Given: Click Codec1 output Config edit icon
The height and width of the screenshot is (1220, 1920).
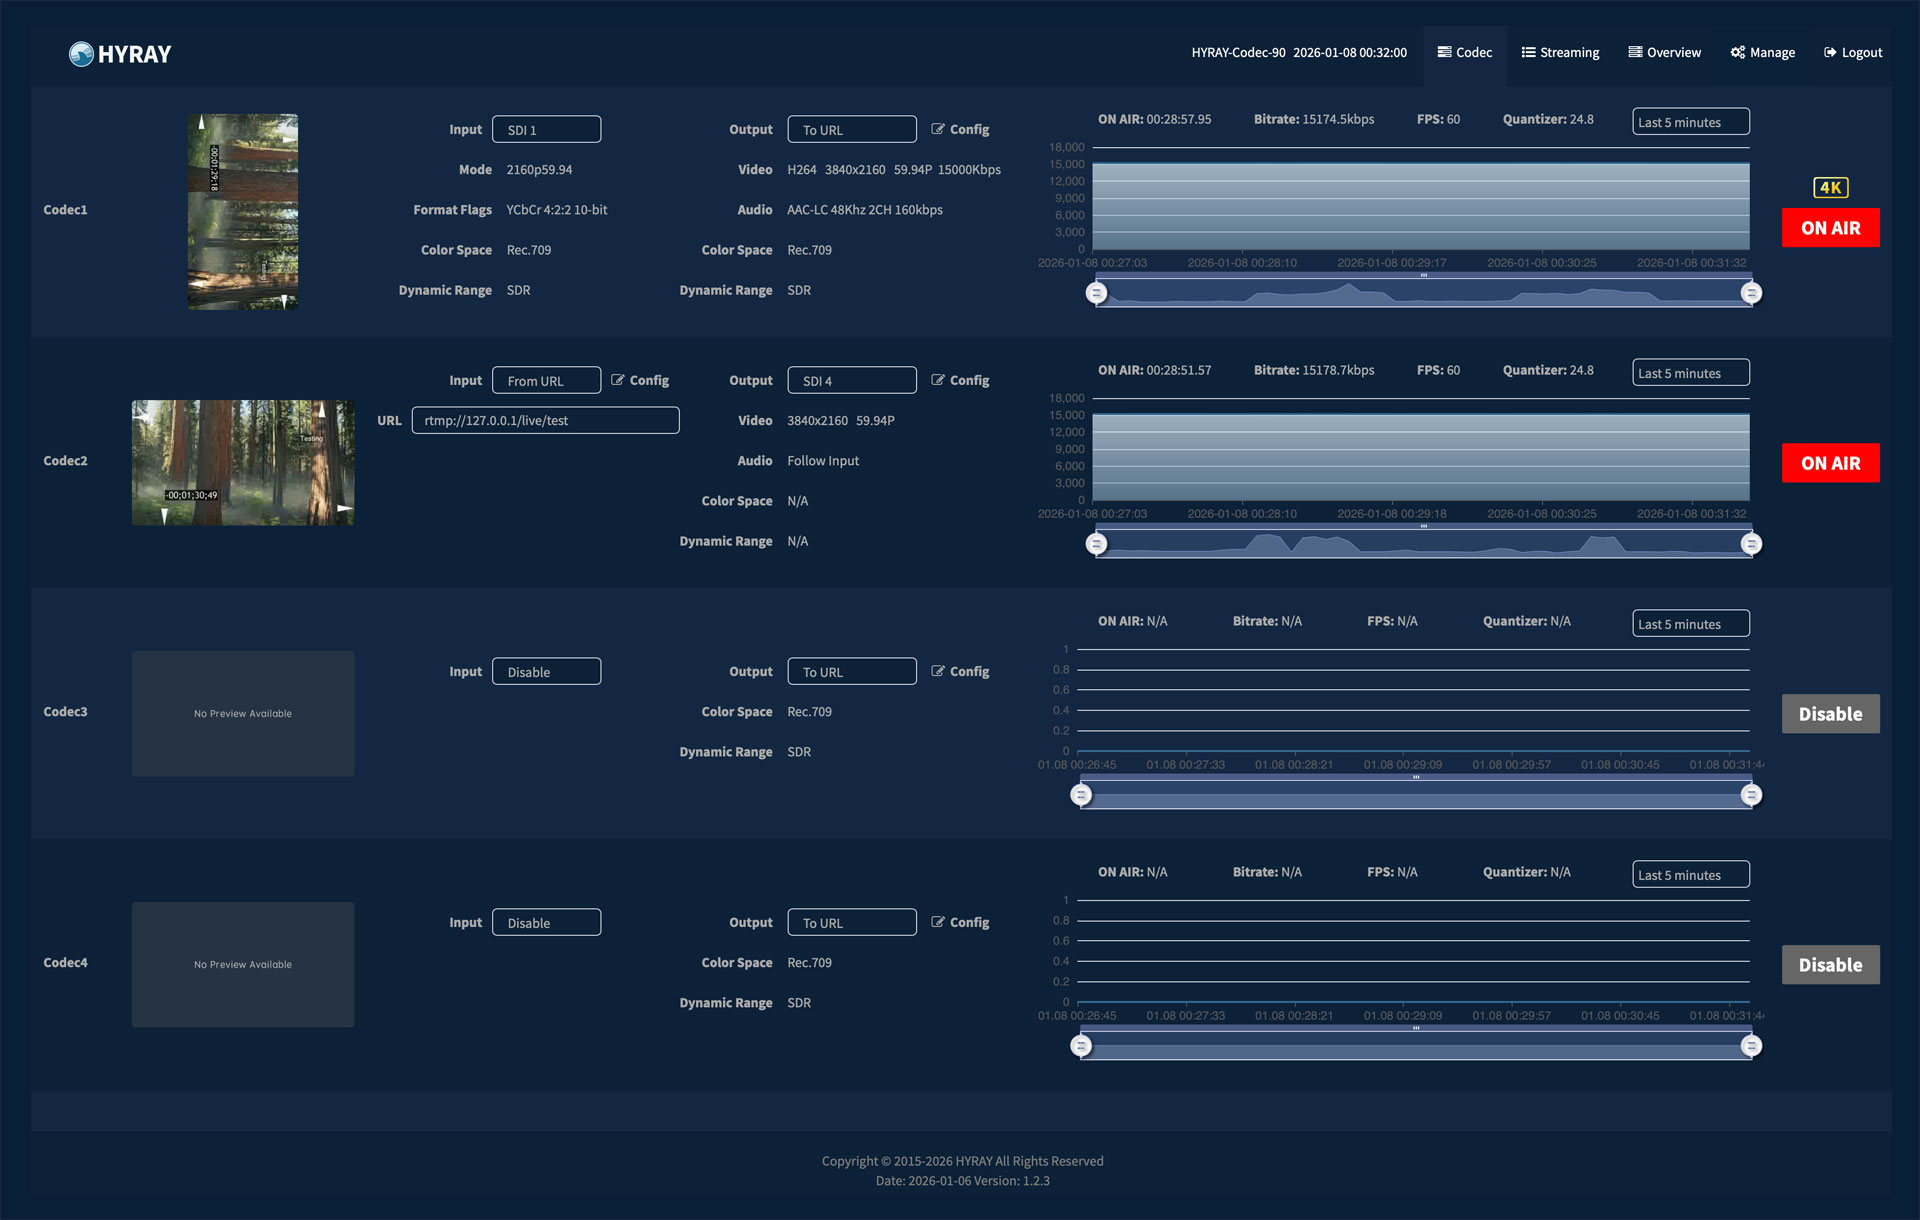Looking at the screenshot, I should [938, 129].
